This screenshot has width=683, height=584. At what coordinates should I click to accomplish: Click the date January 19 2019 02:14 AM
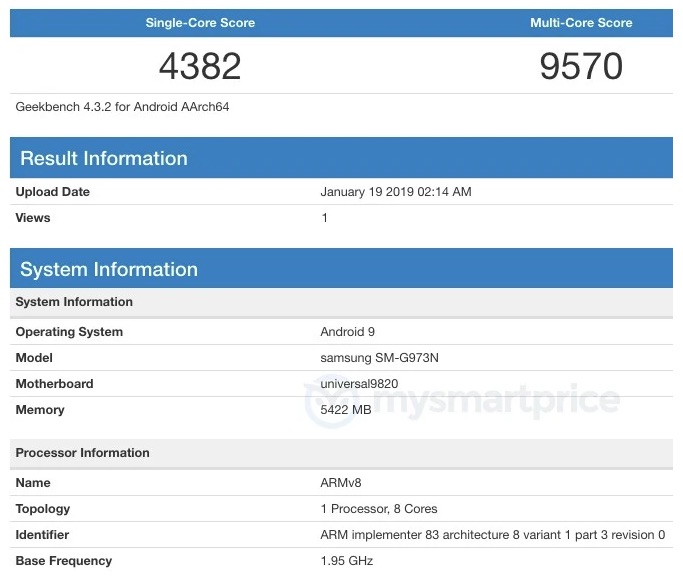[396, 192]
